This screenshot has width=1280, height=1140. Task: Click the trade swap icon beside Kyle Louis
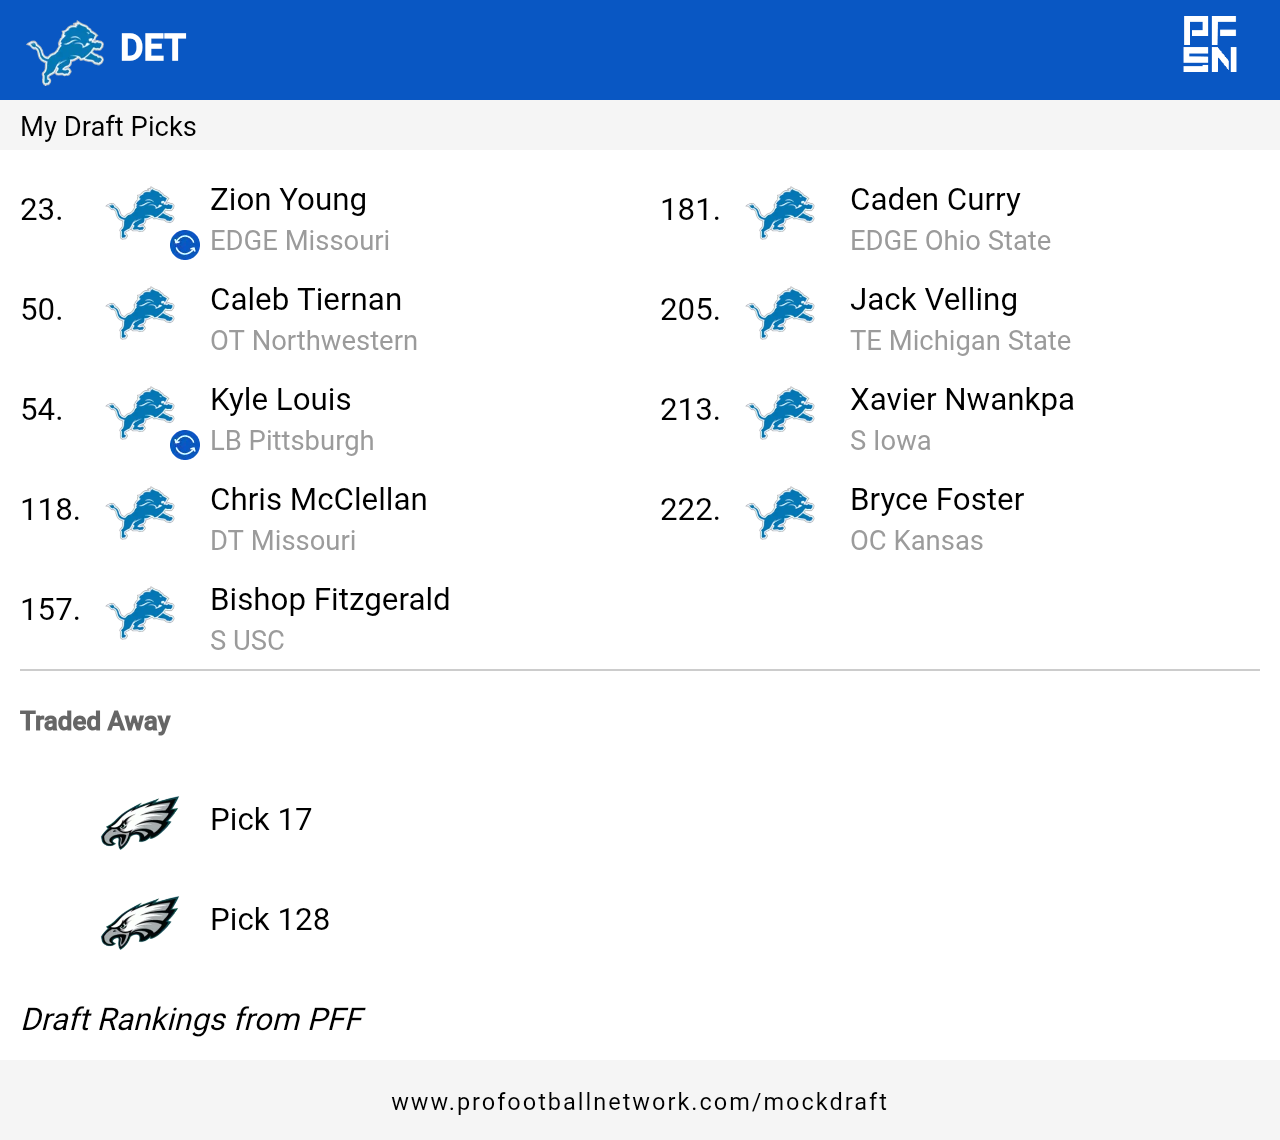185,445
